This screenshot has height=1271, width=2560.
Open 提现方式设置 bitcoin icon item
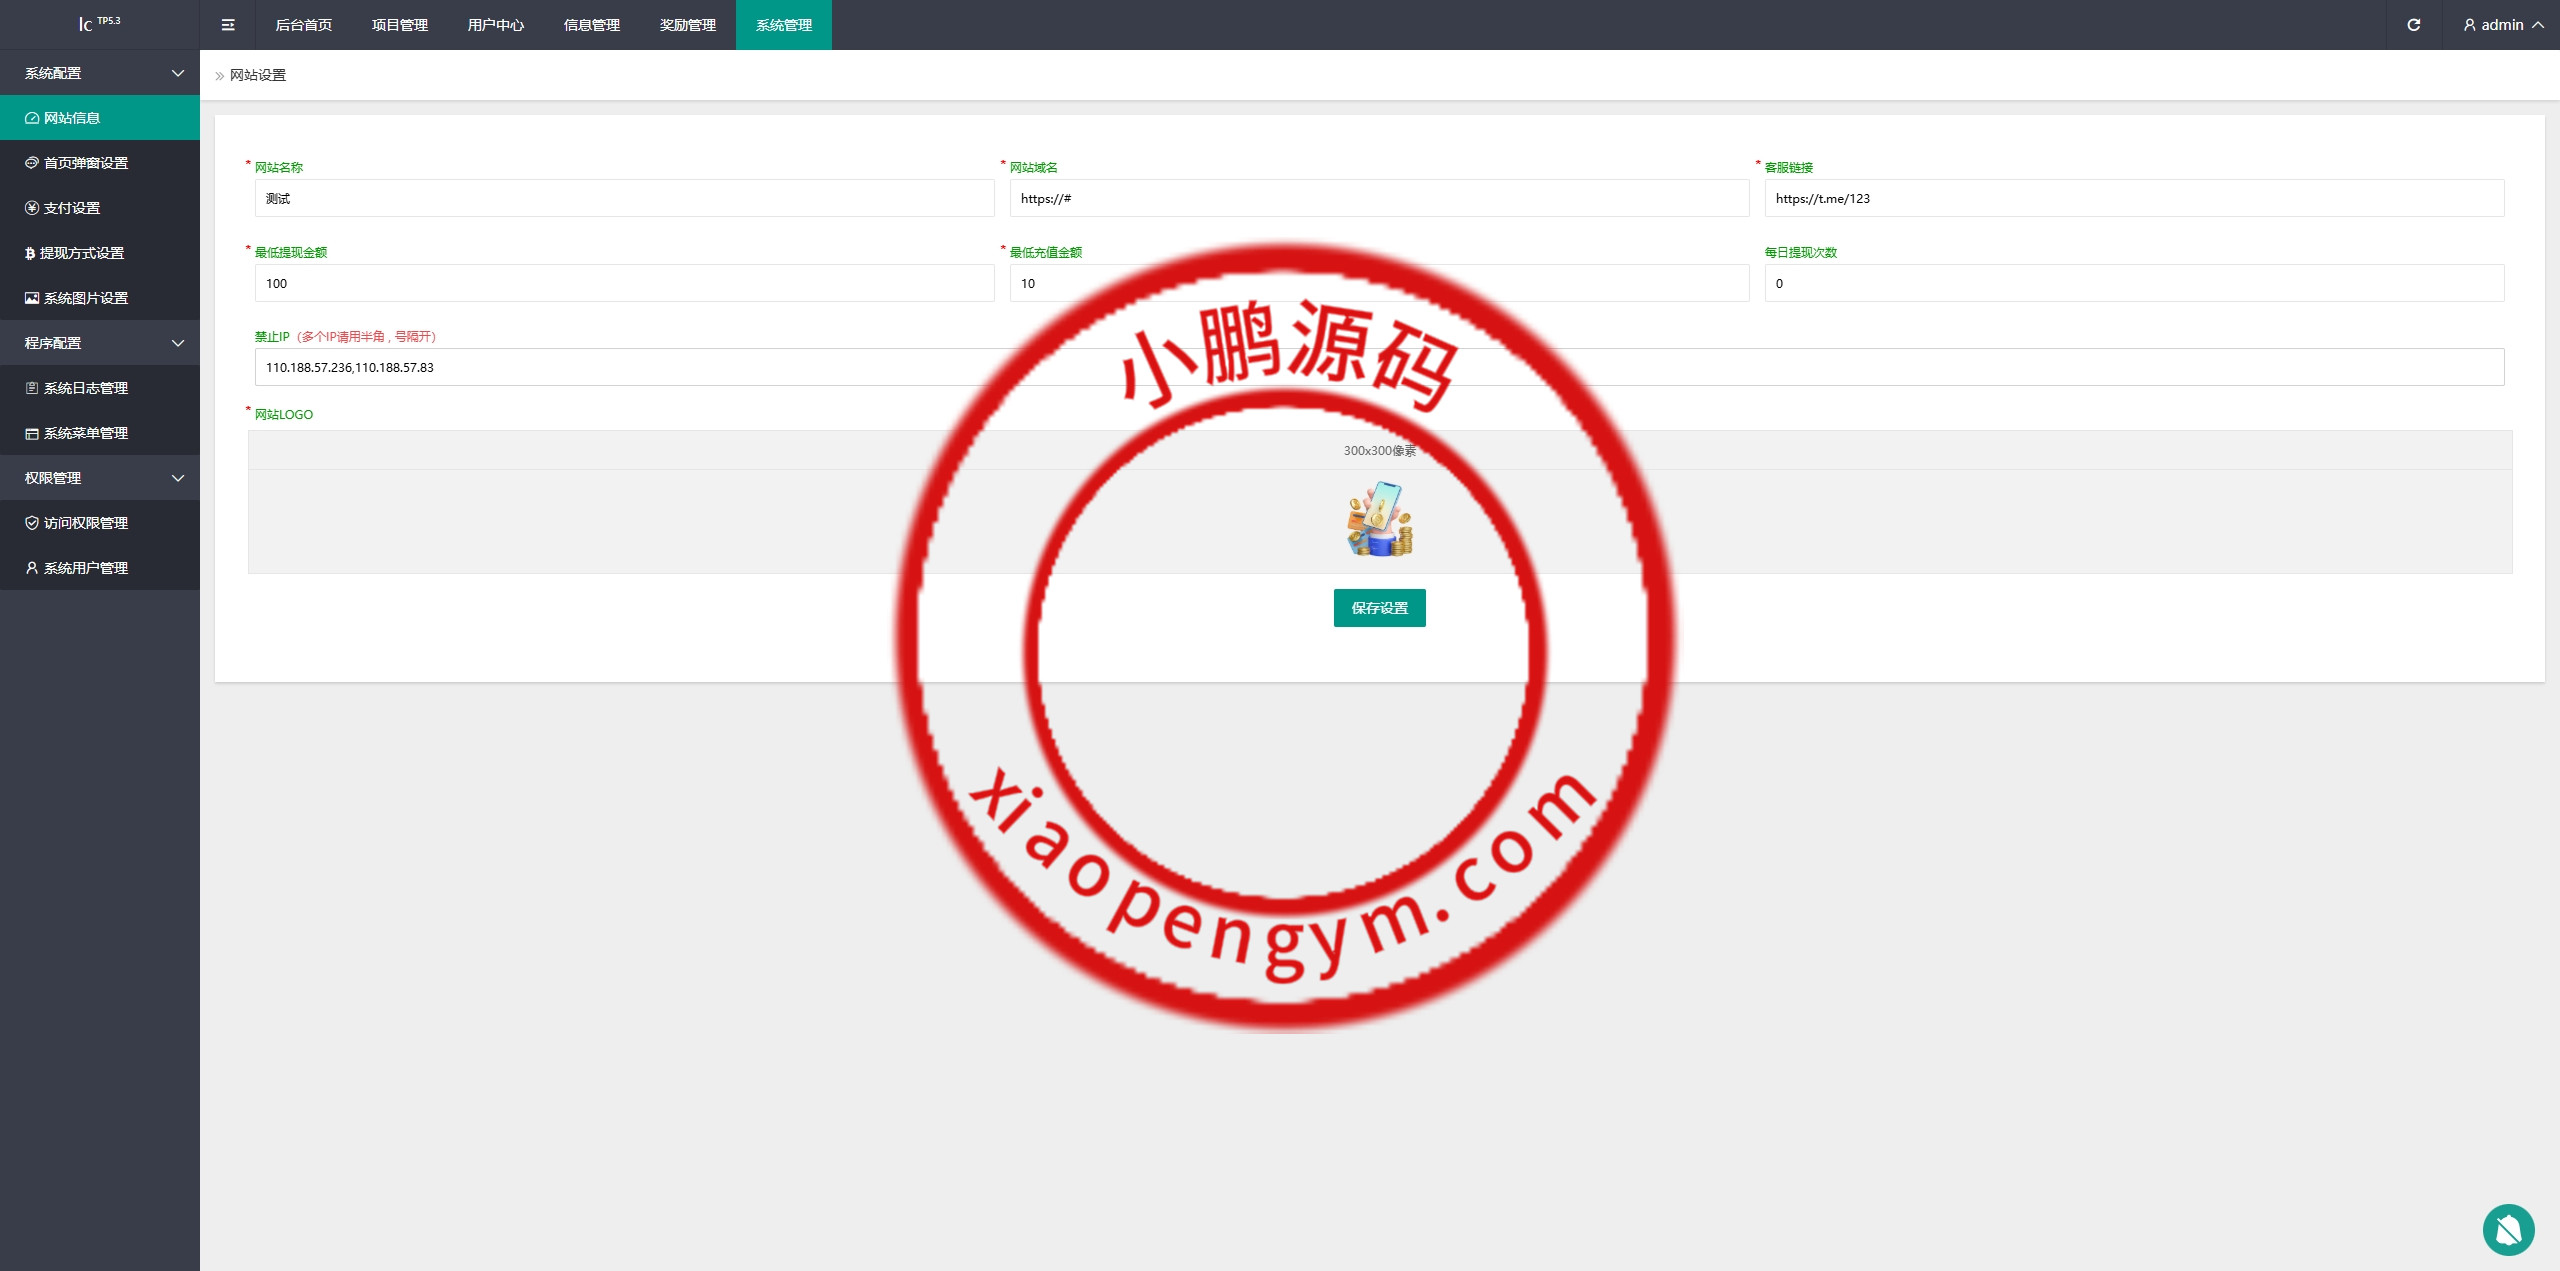[x=81, y=253]
